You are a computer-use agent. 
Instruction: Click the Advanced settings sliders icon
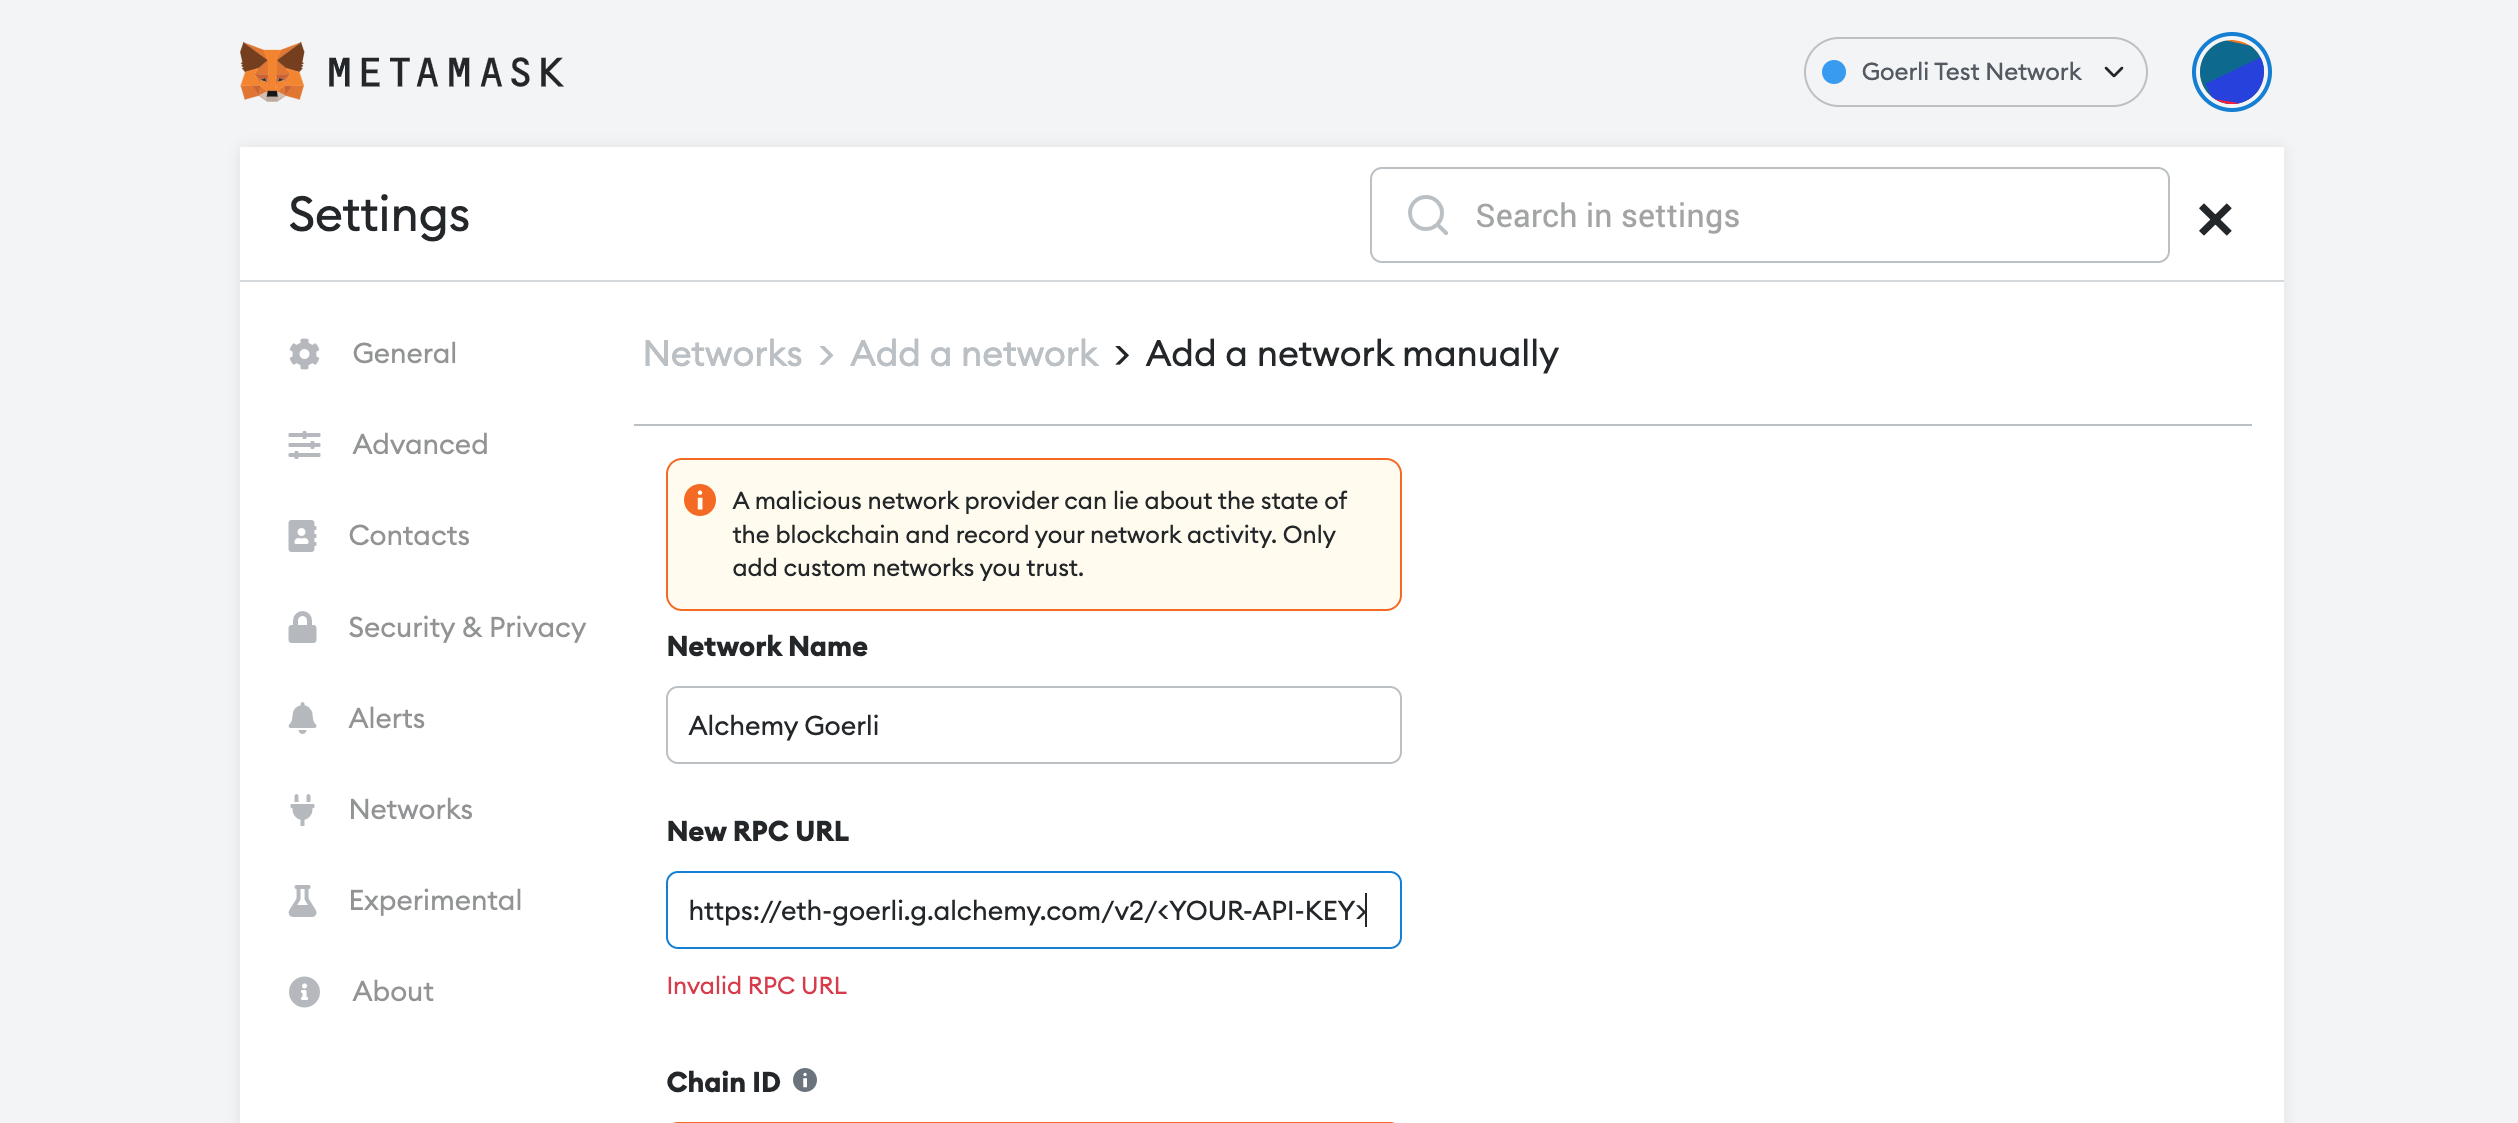(x=304, y=443)
